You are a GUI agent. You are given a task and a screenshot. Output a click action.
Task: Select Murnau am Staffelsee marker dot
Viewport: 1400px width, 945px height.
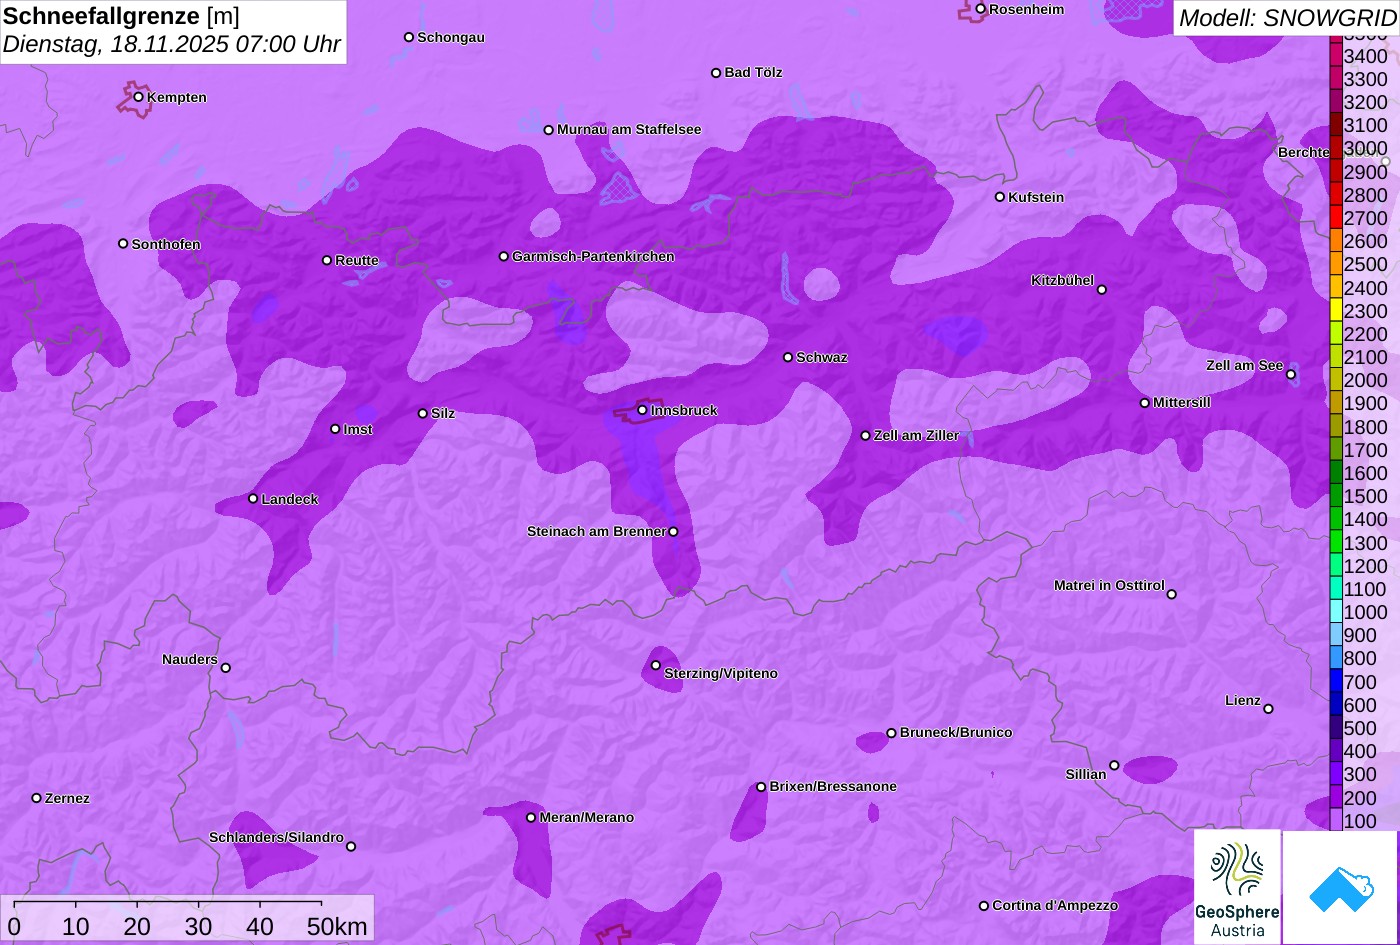click(549, 130)
